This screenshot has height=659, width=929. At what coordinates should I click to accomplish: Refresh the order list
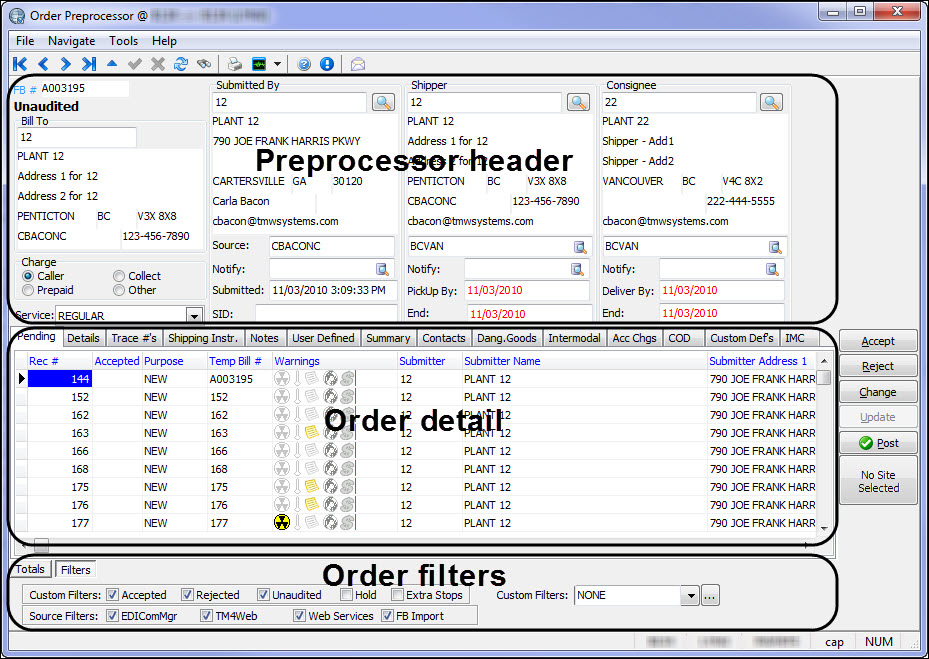tap(181, 63)
